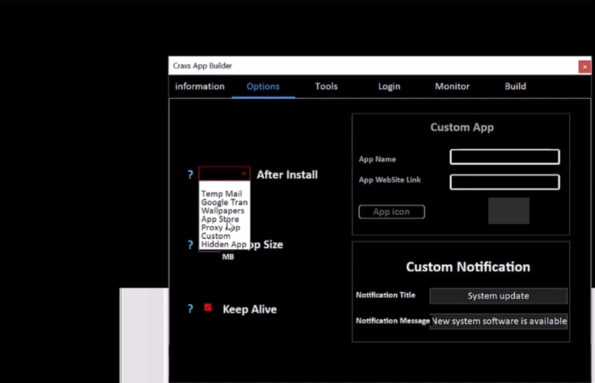Click the help icon beside After Install
This screenshot has height=383, width=595.
point(190,174)
